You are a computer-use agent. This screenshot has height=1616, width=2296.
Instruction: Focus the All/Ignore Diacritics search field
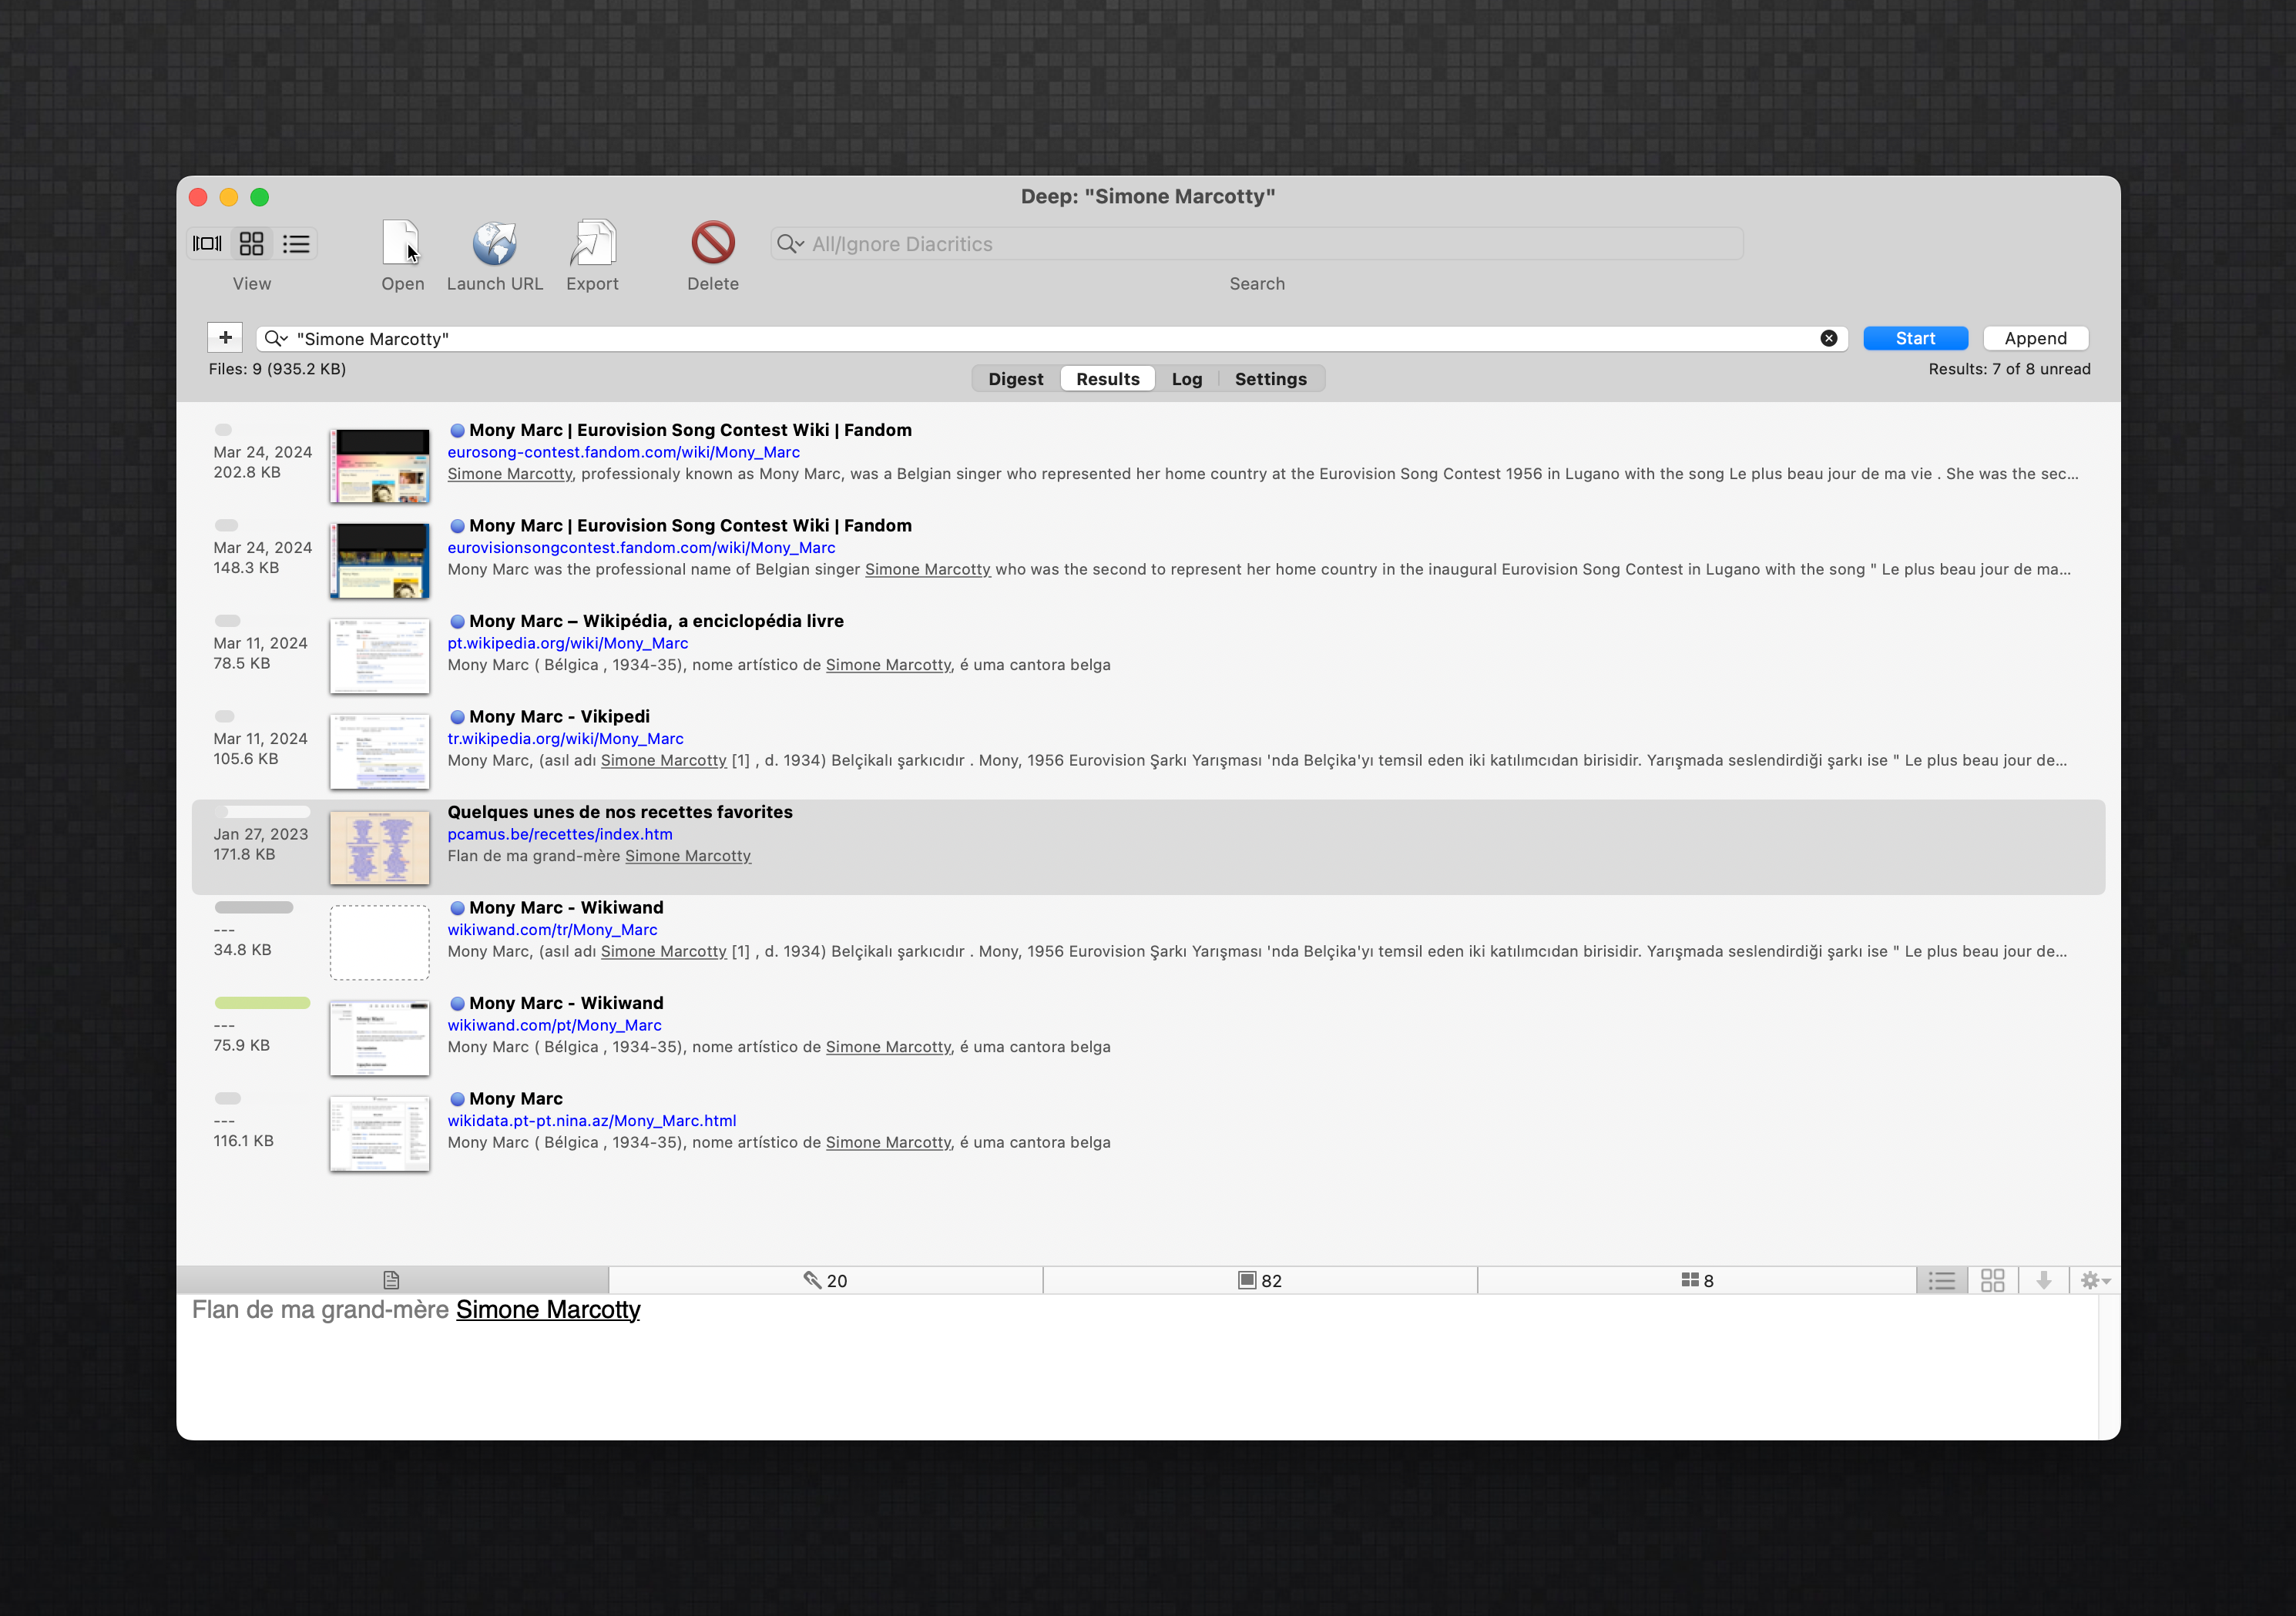pyautogui.click(x=1257, y=244)
